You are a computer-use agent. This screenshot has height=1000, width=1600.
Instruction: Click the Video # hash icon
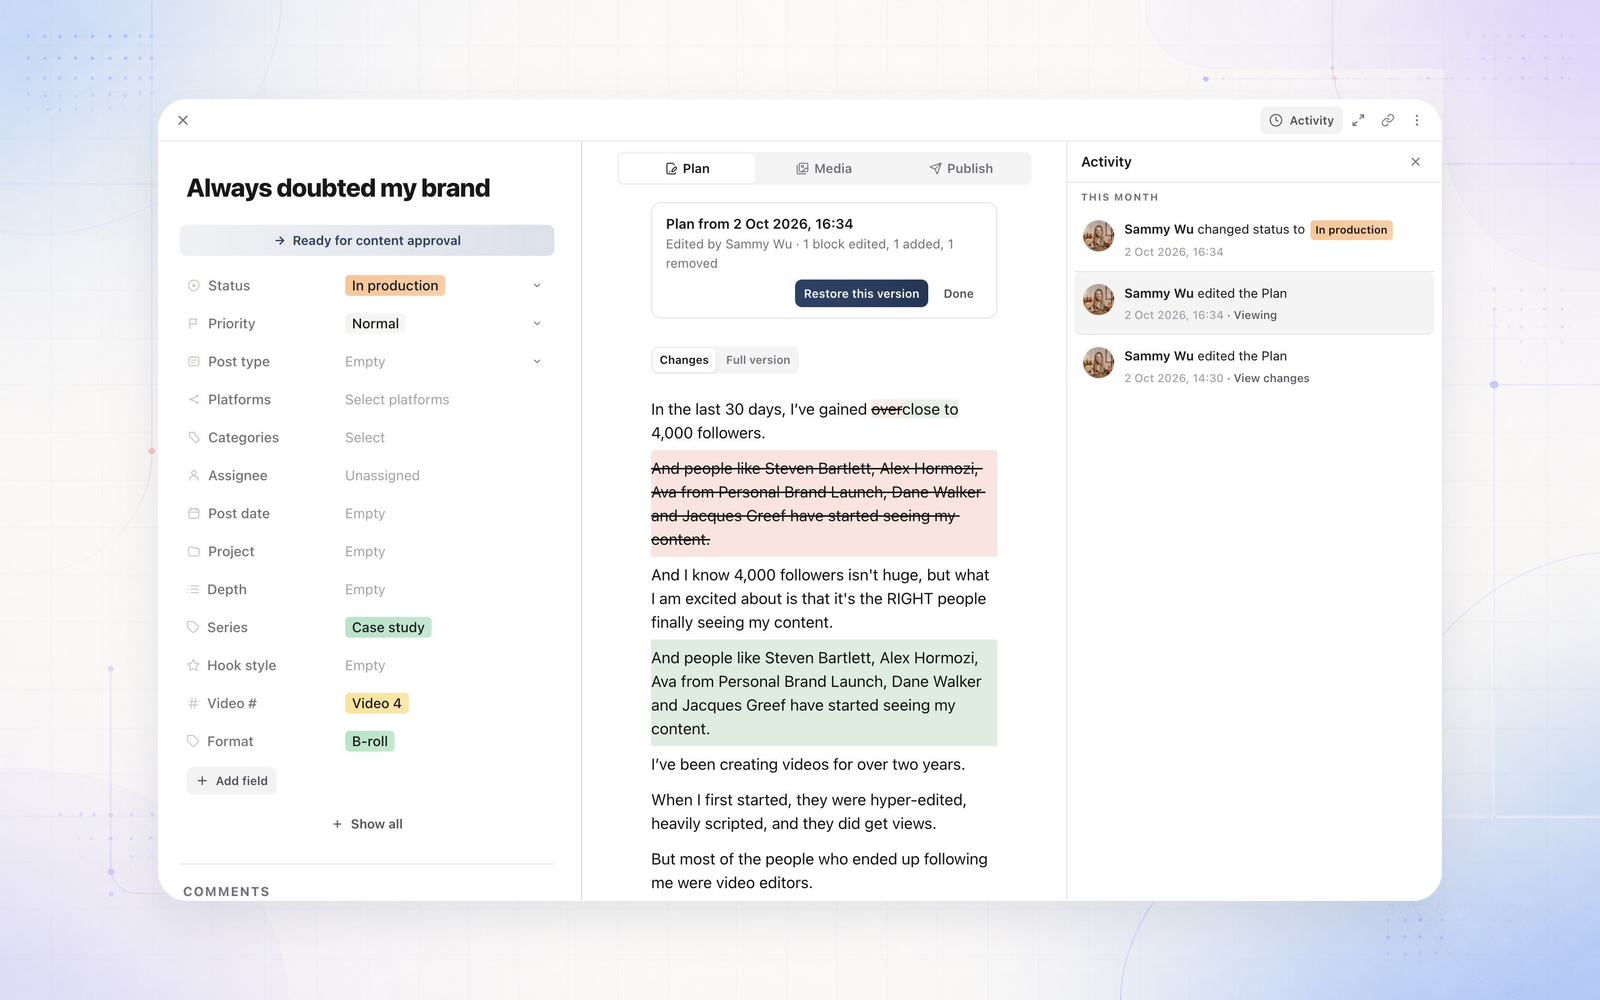(194, 704)
